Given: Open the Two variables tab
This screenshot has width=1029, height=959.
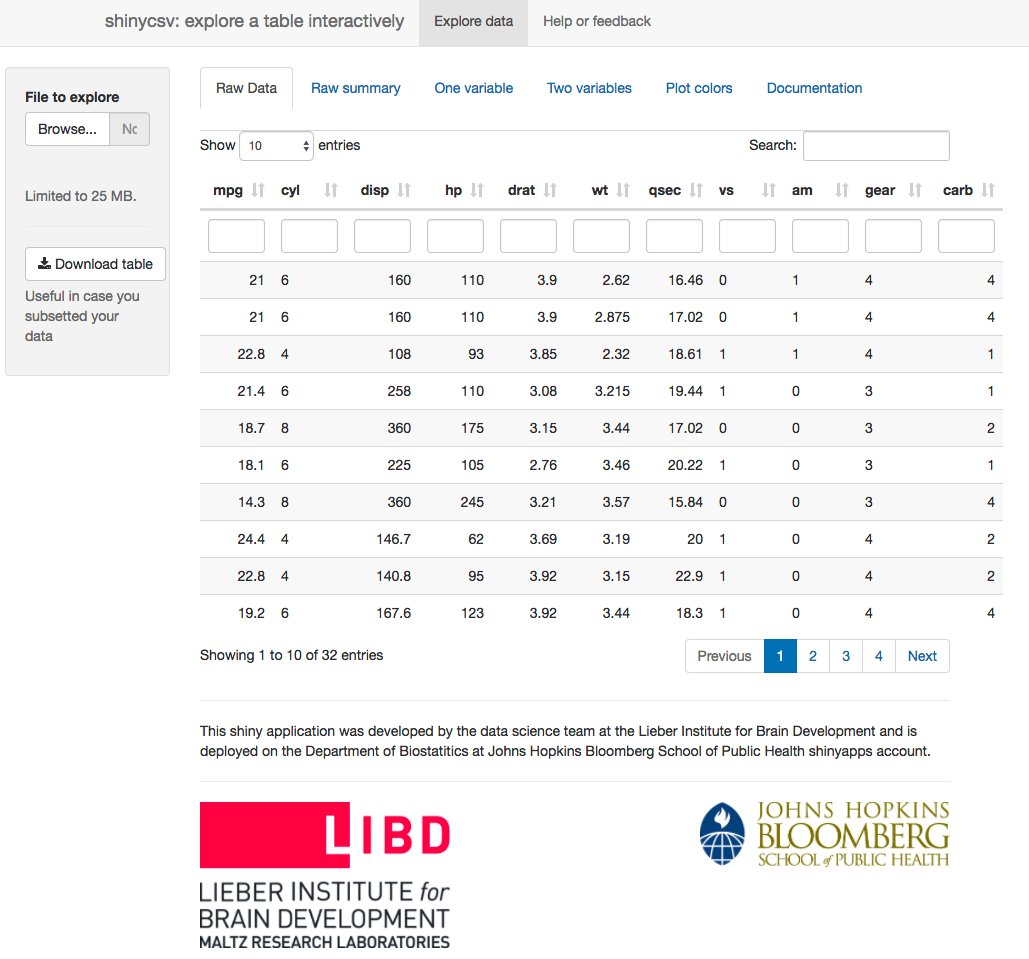Looking at the screenshot, I should pos(589,88).
